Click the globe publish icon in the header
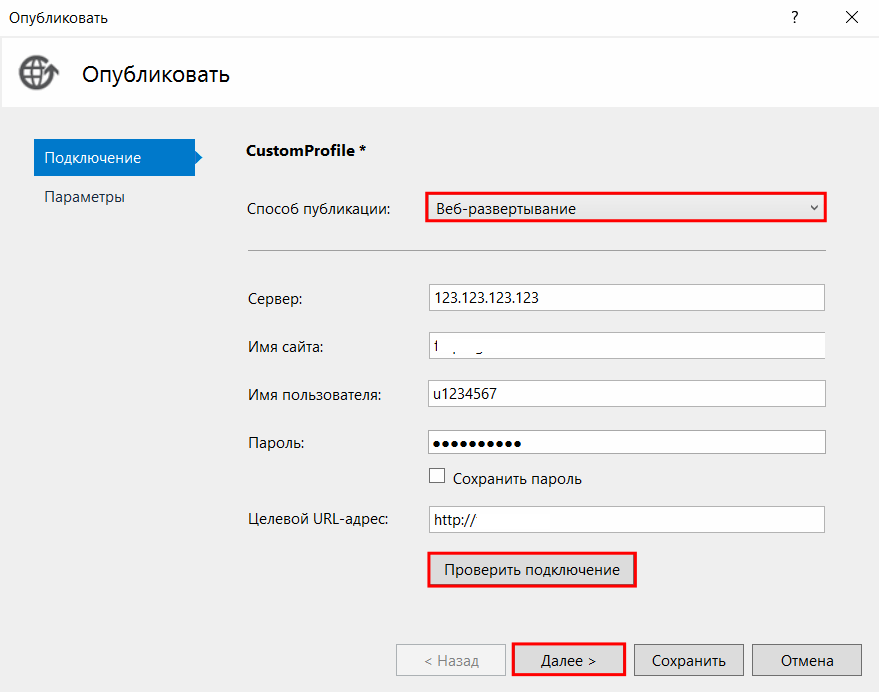Viewport: 879px width, 692px height. click(x=38, y=73)
